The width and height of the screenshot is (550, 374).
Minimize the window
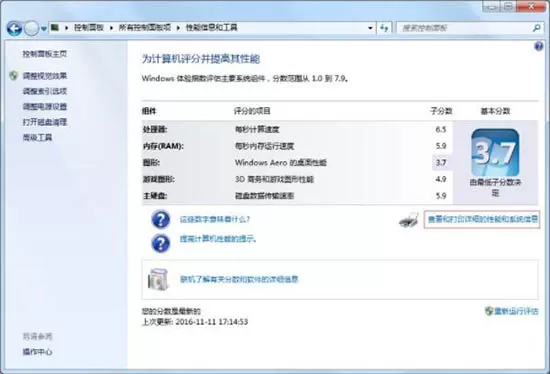pyautogui.click(x=490, y=6)
